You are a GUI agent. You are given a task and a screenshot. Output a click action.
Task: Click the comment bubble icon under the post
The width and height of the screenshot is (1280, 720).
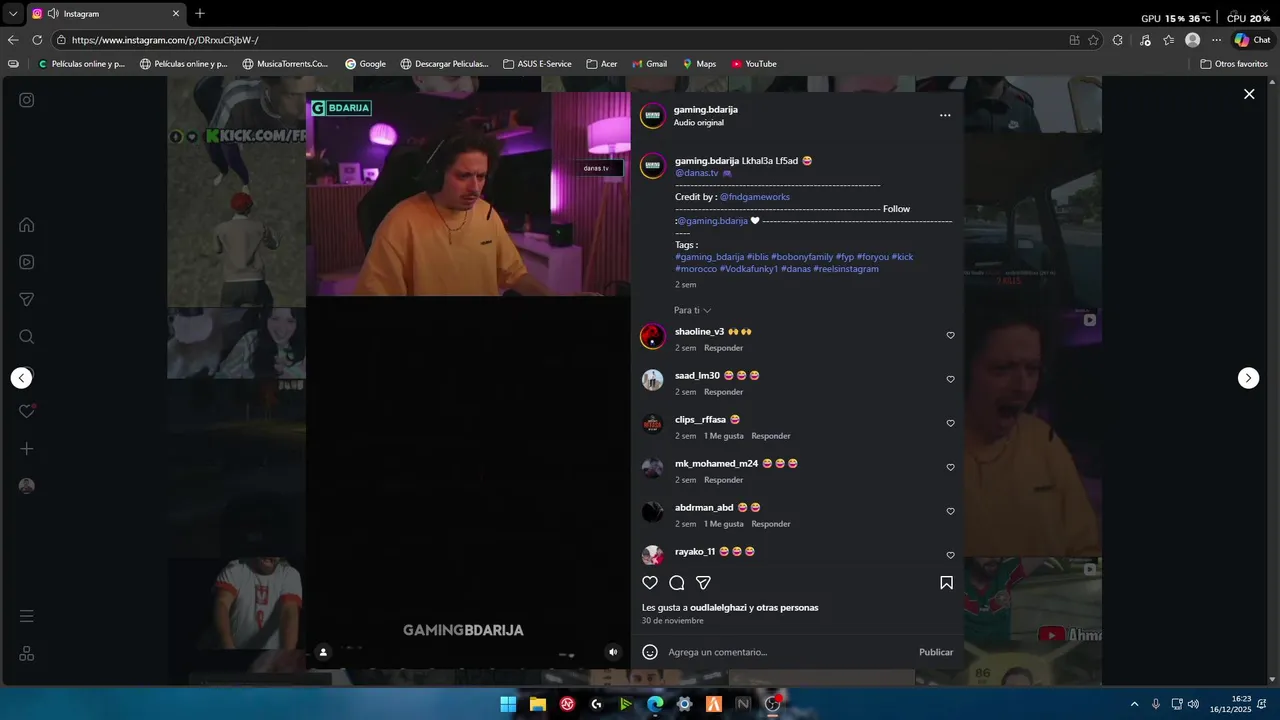click(x=677, y=583)
